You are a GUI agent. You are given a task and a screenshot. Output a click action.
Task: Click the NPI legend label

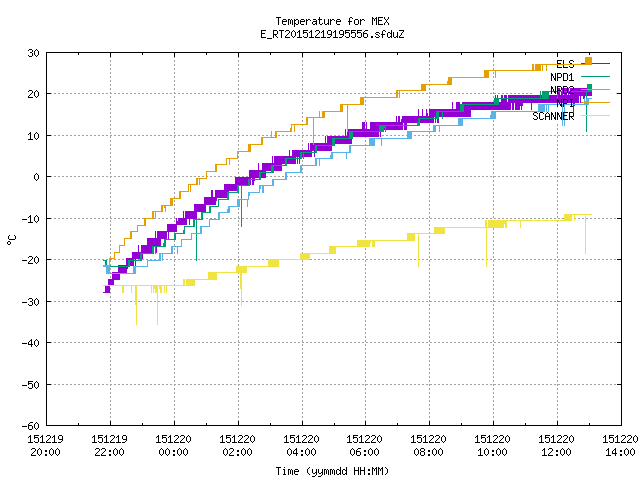tap(565, 103)
